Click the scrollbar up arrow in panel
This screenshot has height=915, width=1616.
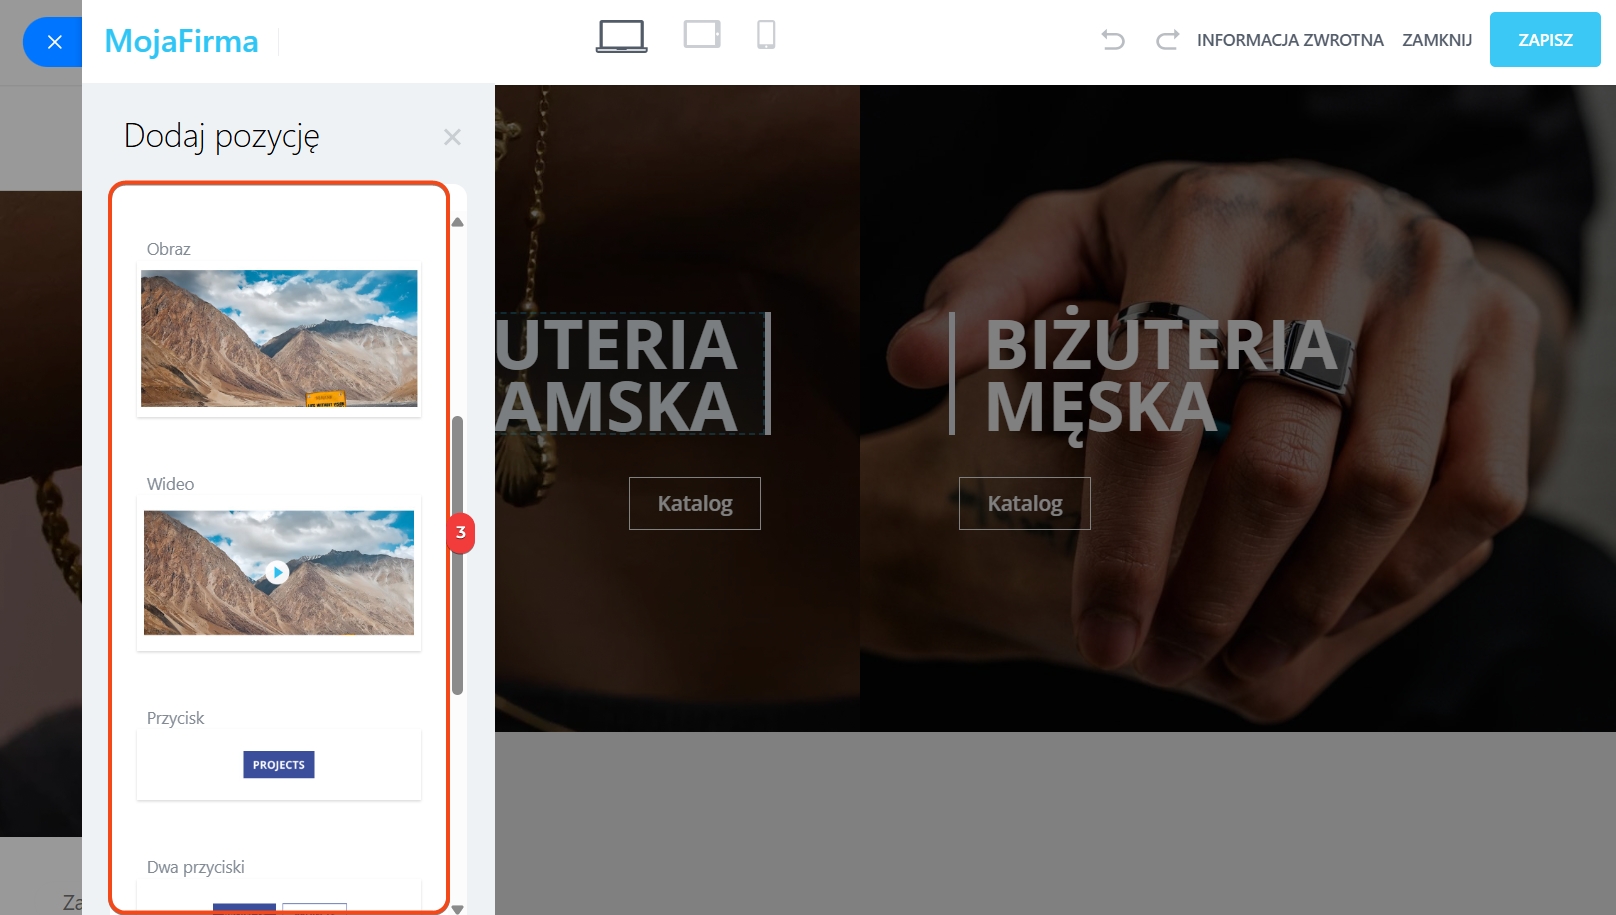pos(458,222)
